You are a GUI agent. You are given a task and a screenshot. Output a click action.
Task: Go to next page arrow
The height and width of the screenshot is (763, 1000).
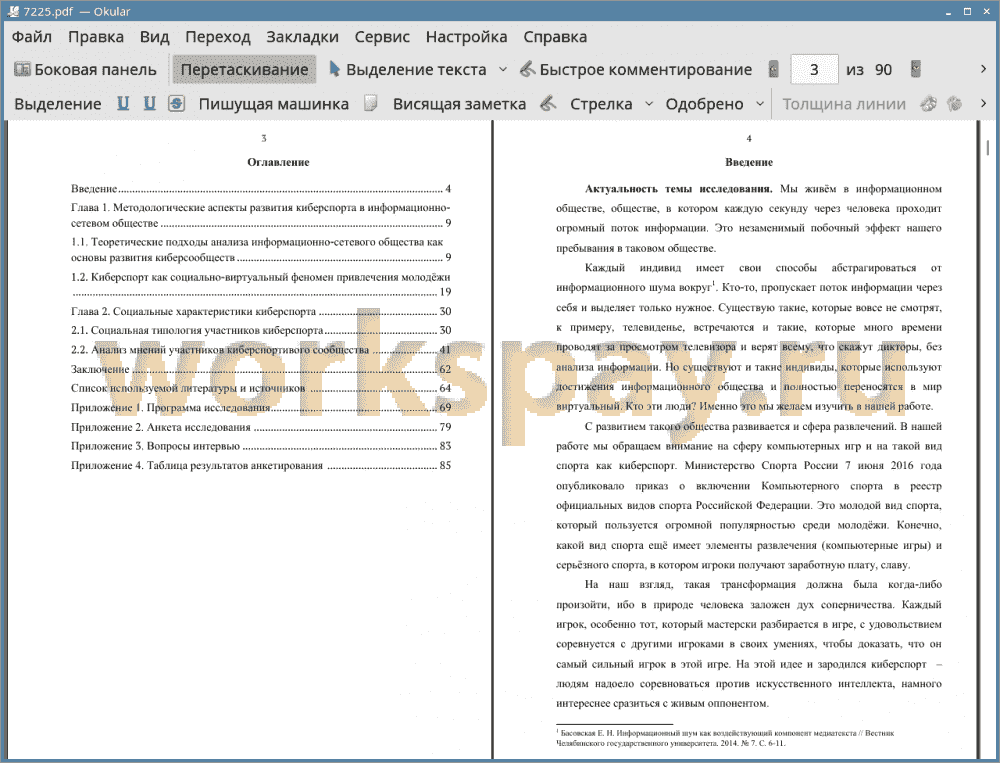coord(916,69)
